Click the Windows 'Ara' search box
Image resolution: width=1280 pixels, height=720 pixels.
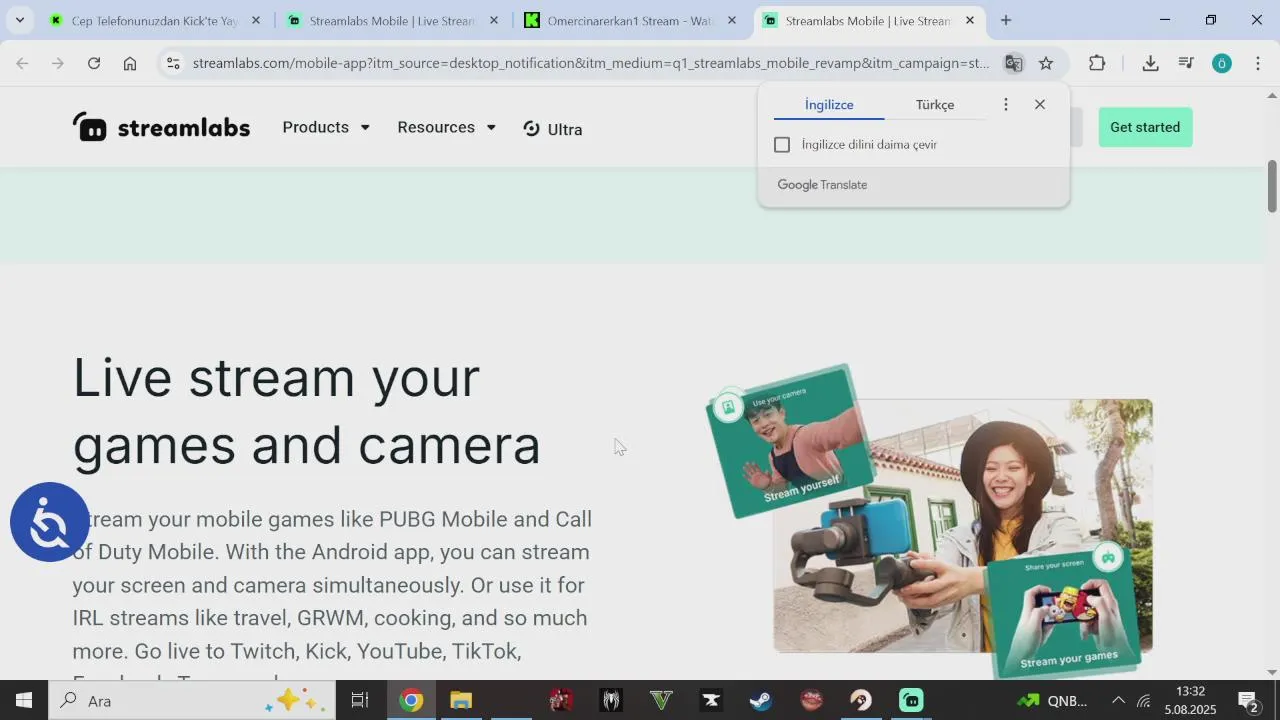(193, 700)
